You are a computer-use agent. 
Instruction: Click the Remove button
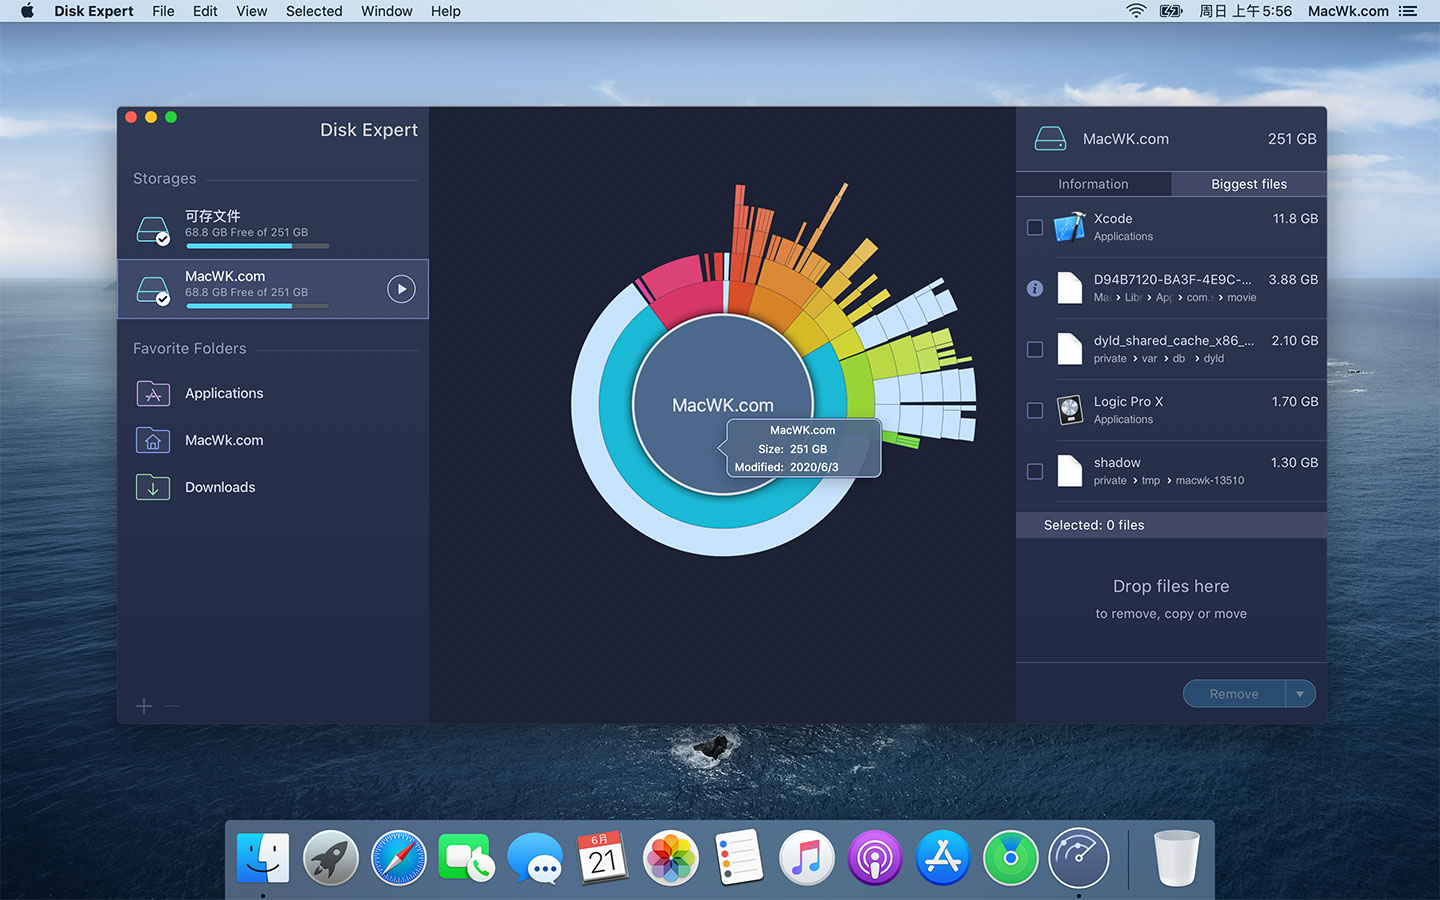coord(1234,694)
